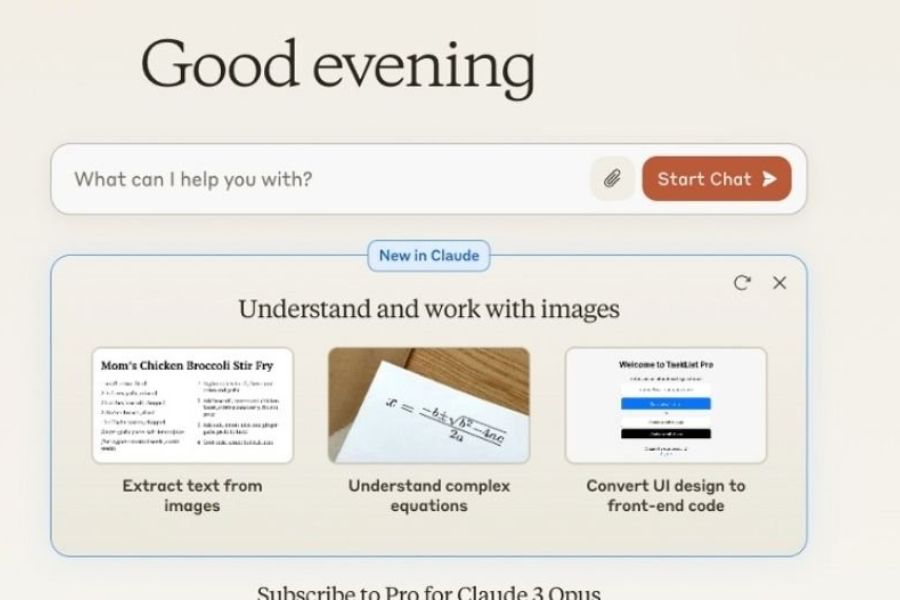Click the refresh suggestions icon
The height and width of the screenshot is (600, 900).
click(742, 283)
